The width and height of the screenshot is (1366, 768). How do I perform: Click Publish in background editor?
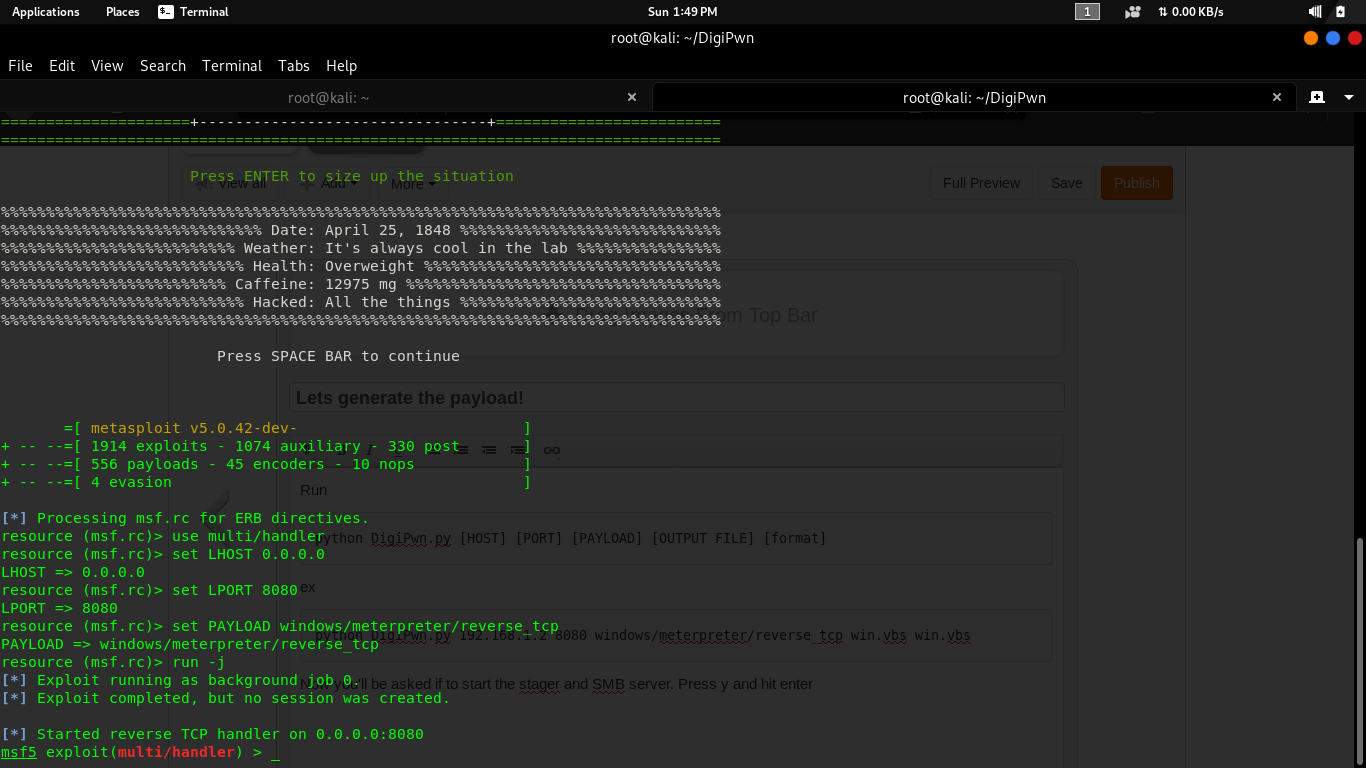click(x=1136, y=183)
